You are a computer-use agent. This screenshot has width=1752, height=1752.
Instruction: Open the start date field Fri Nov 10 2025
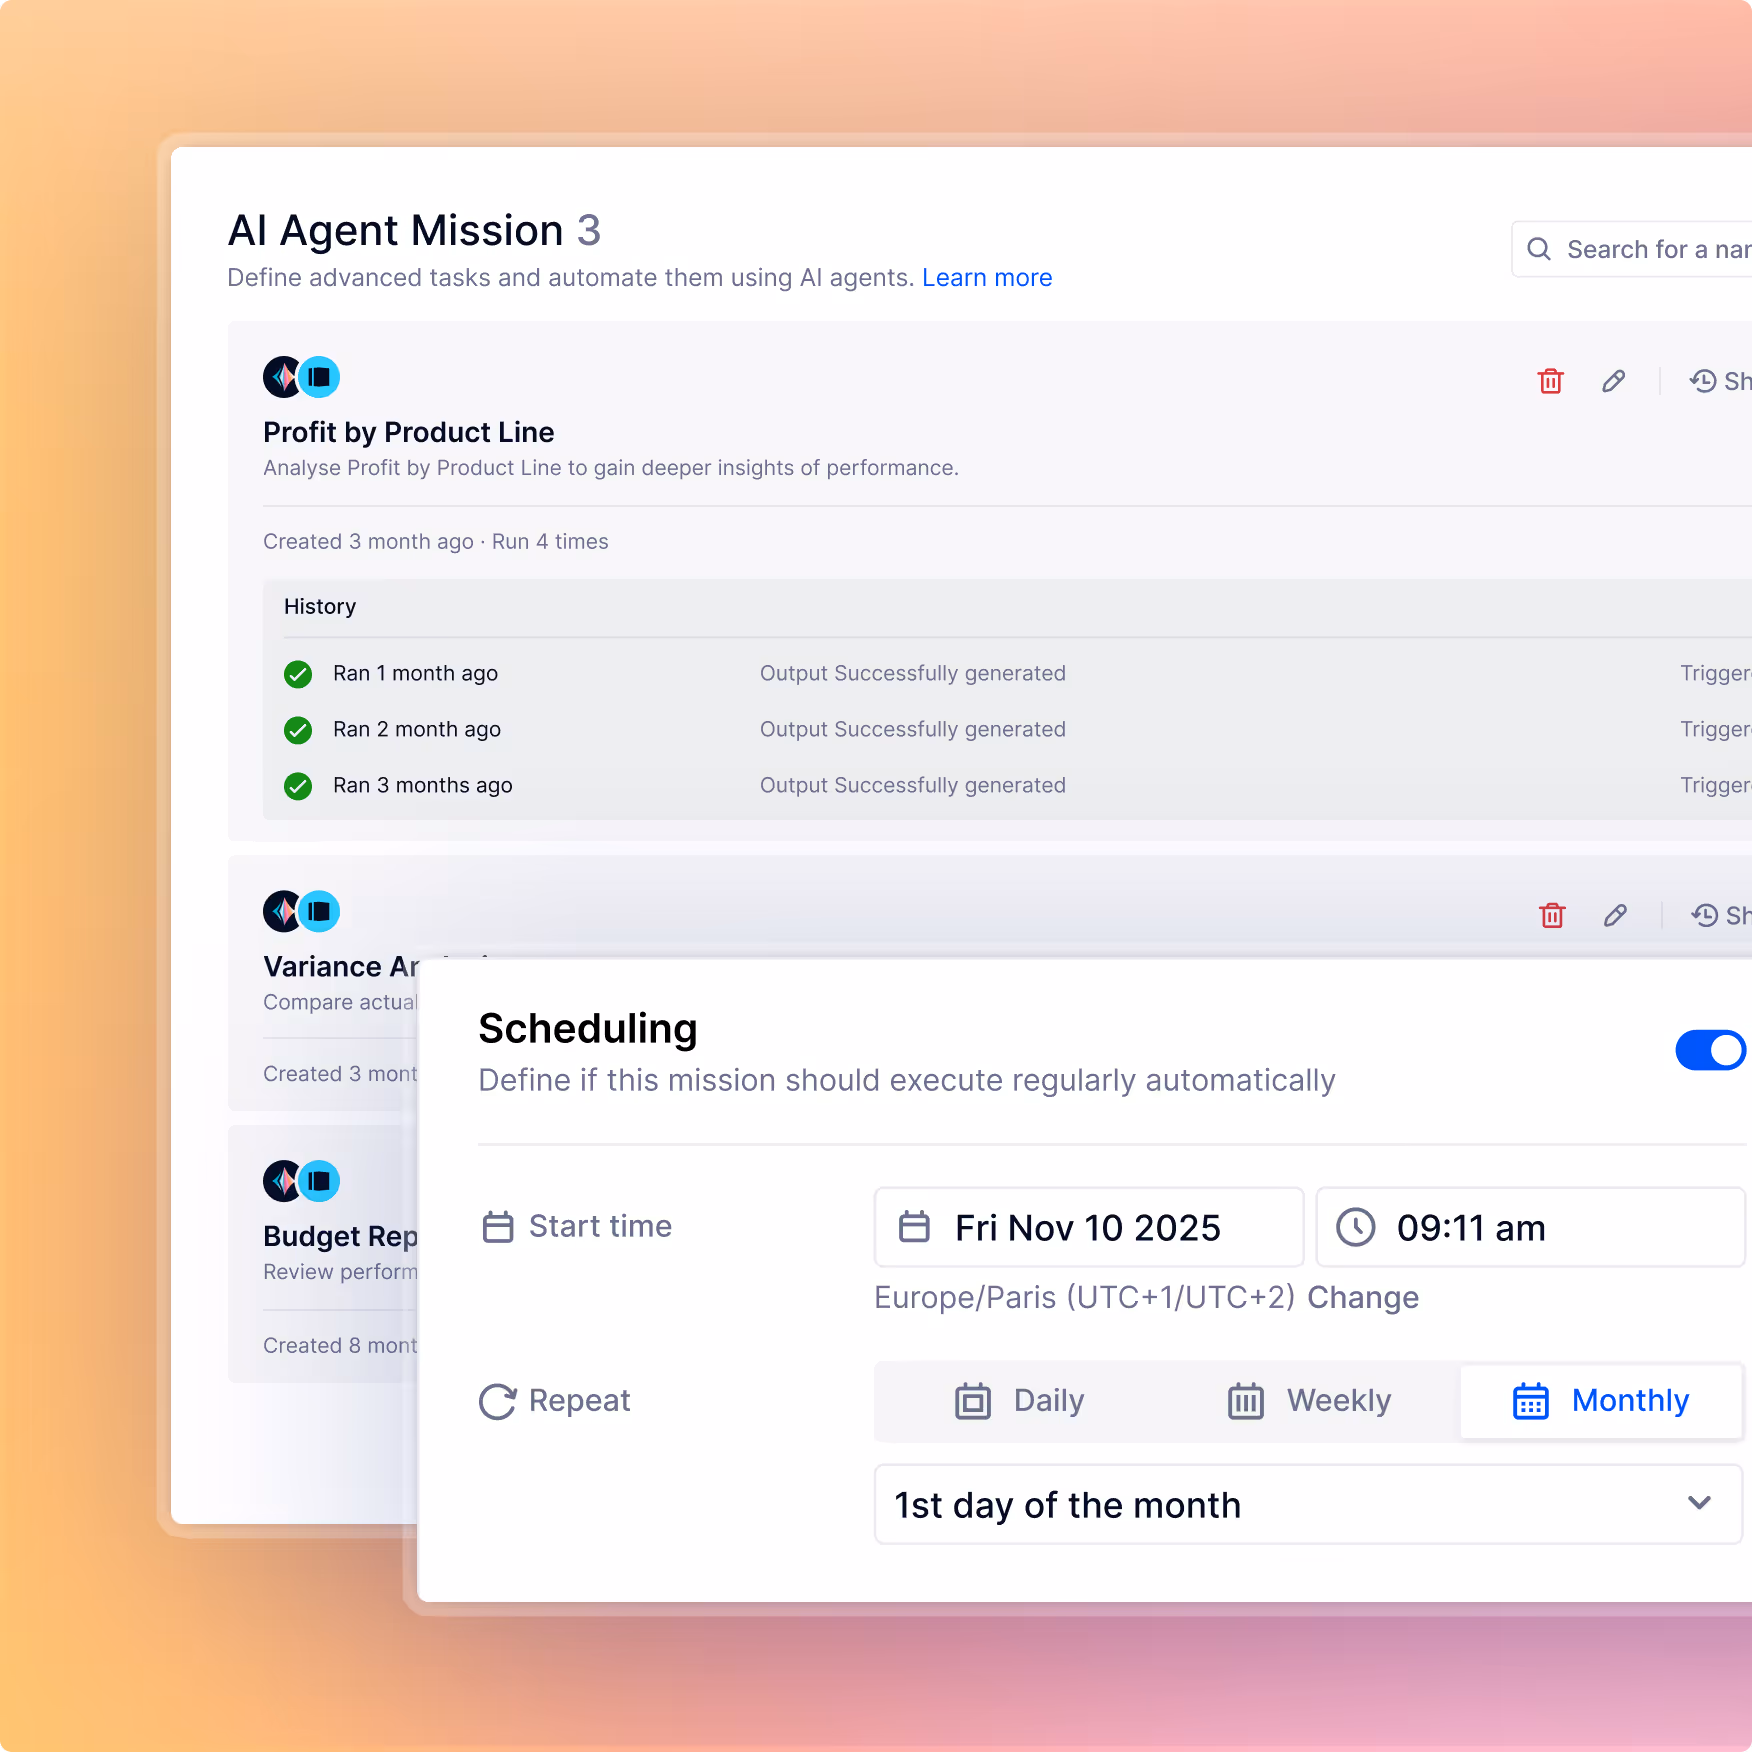(x=1089, y=1227)
